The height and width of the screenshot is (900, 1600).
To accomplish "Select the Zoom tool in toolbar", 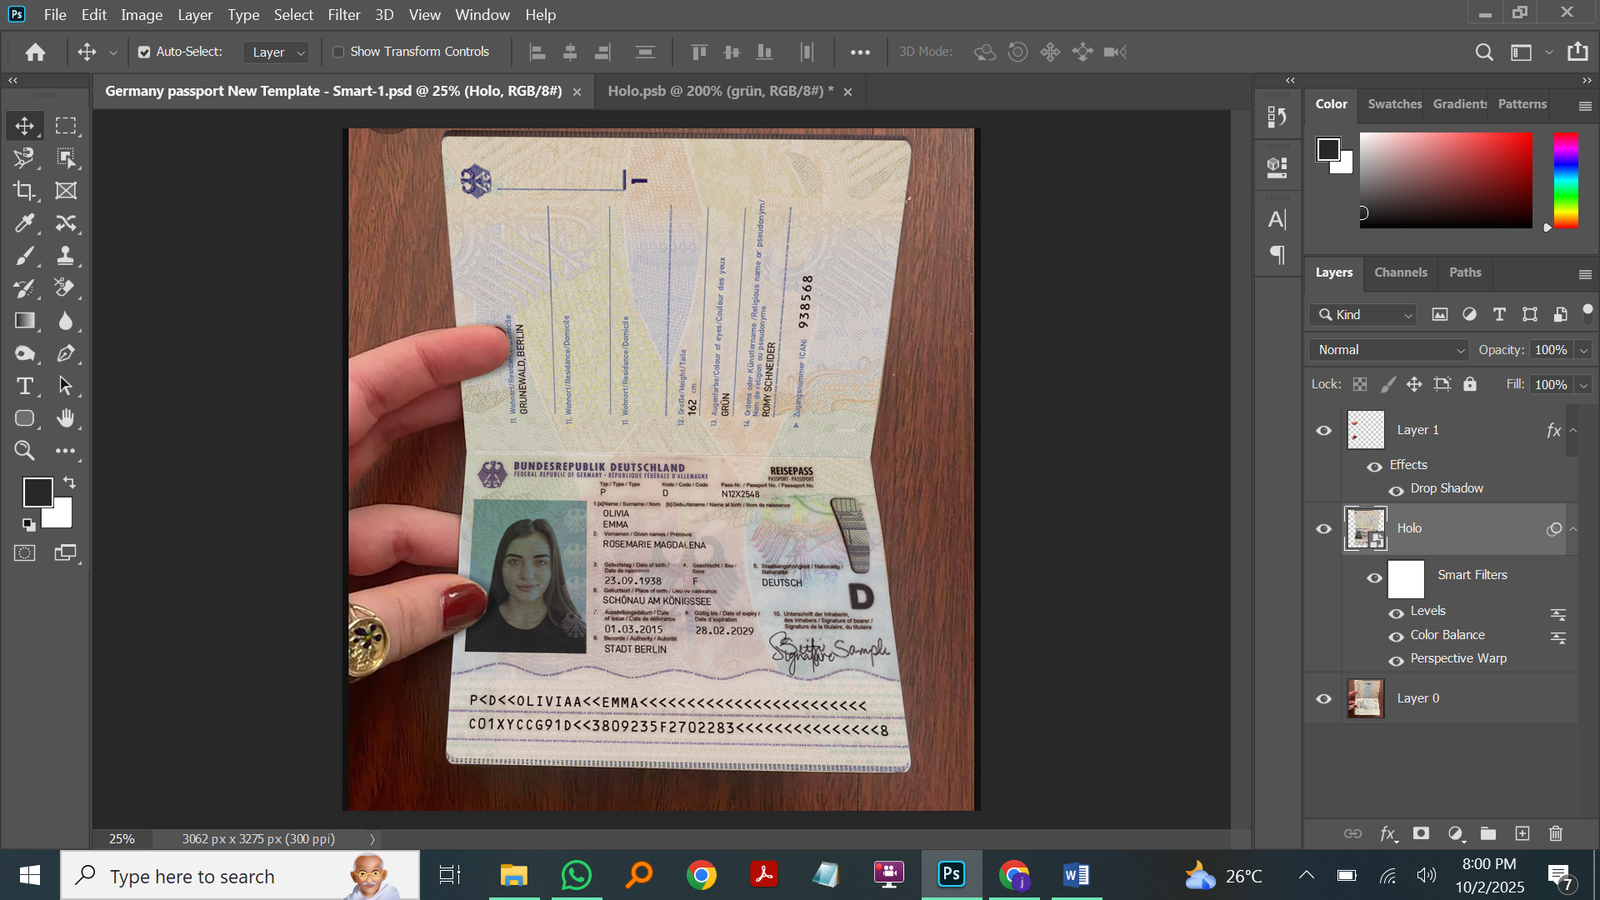I will 24,451.
